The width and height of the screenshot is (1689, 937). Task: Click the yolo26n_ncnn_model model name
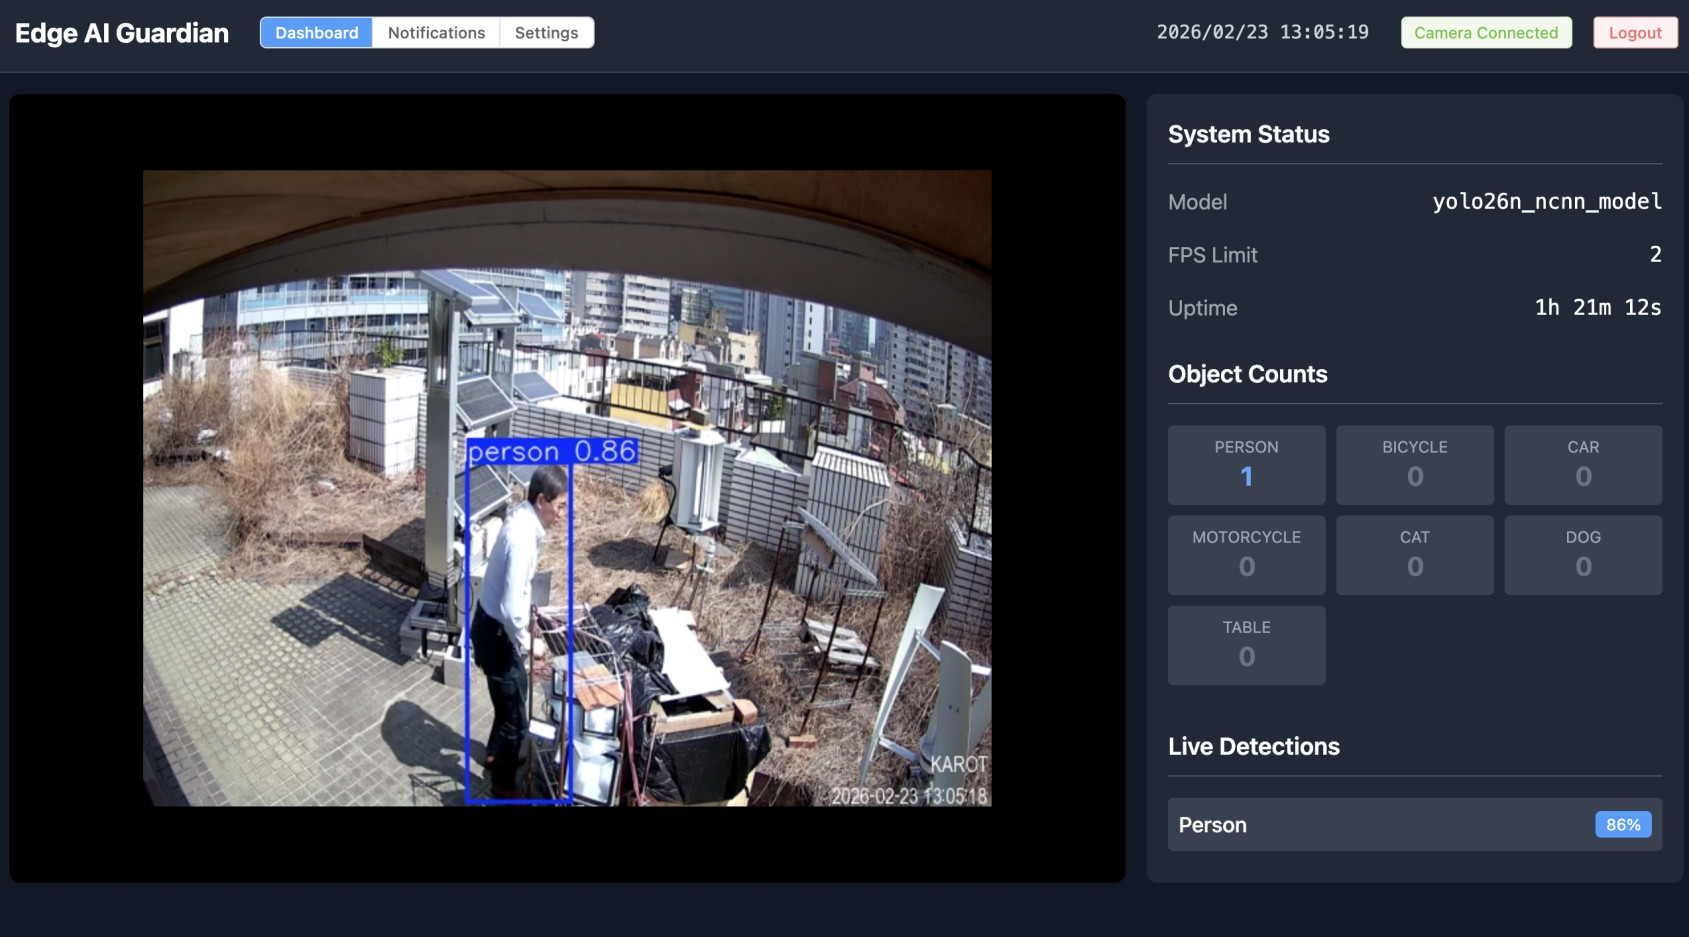[x=1546, y=202]
